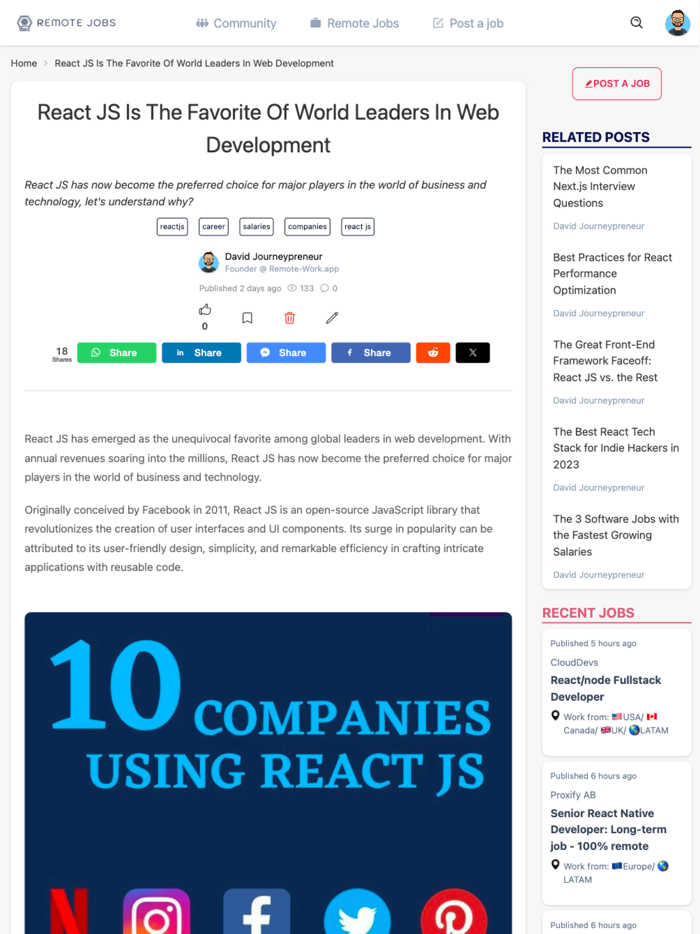This screenshot has height=934, width=700.
Task: Share the article on X
Action: click(472, 353)
